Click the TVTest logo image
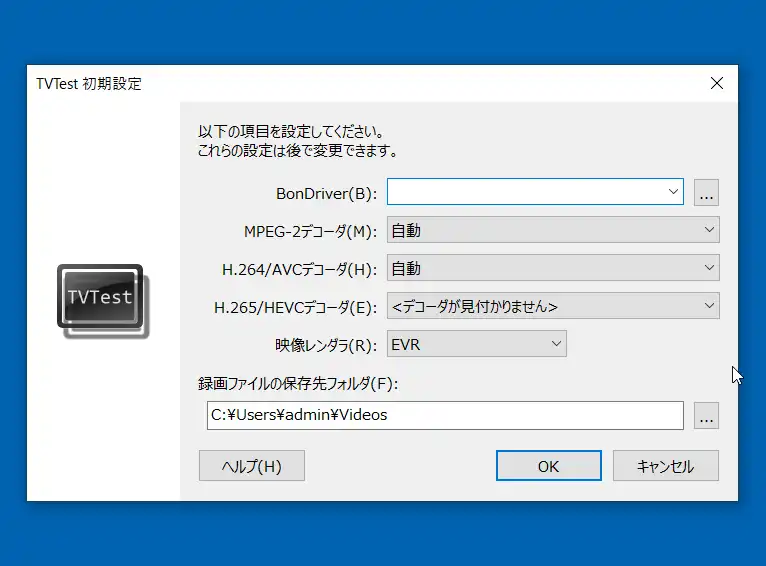The height and width of the screenshot is (566, 766). pyautogui.click(x=103, y=301)
